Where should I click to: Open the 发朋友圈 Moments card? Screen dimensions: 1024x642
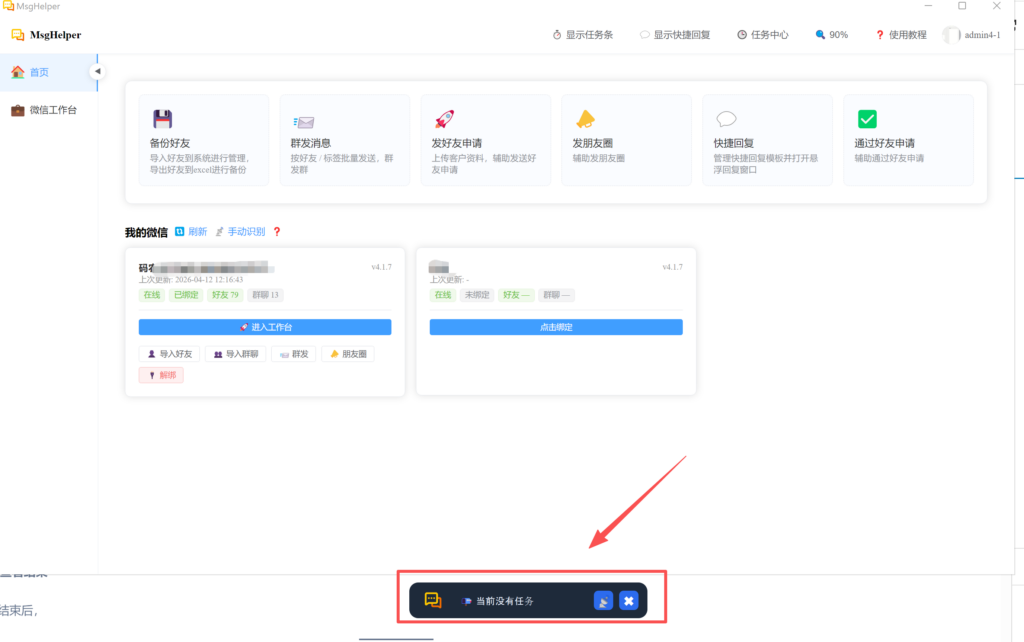(x=626, y=140)
